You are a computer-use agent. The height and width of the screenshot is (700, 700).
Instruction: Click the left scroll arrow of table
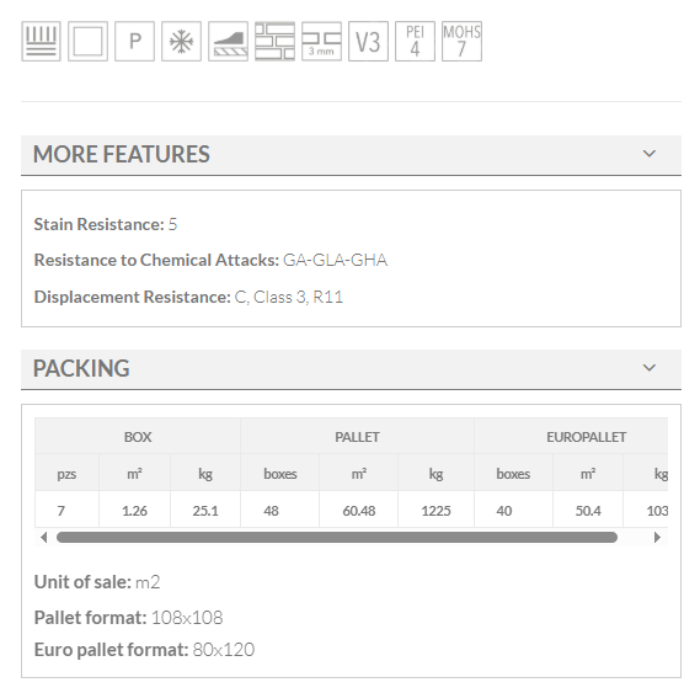click(43, 537)
